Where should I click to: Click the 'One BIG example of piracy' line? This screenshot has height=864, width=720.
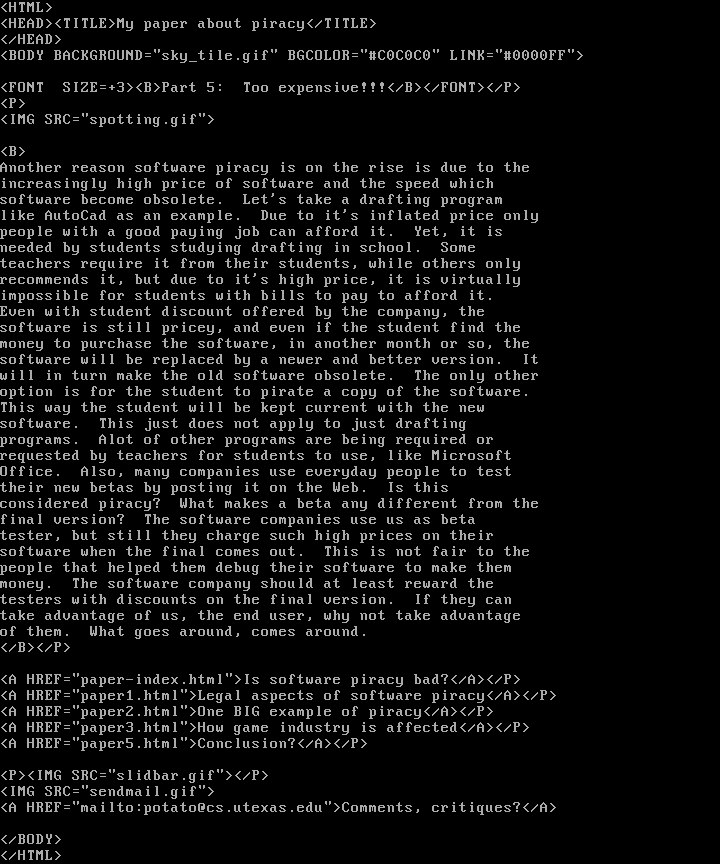[x=247, y=711]
